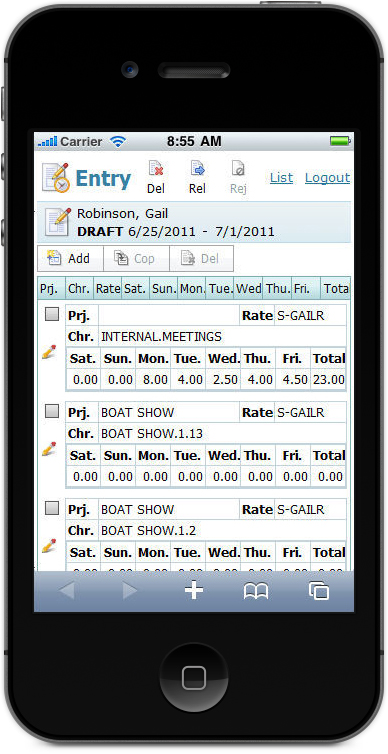Click the document icon beside Robinson, Gail
Viewport: 388px width, 754px height.
(x=58, y=222)
